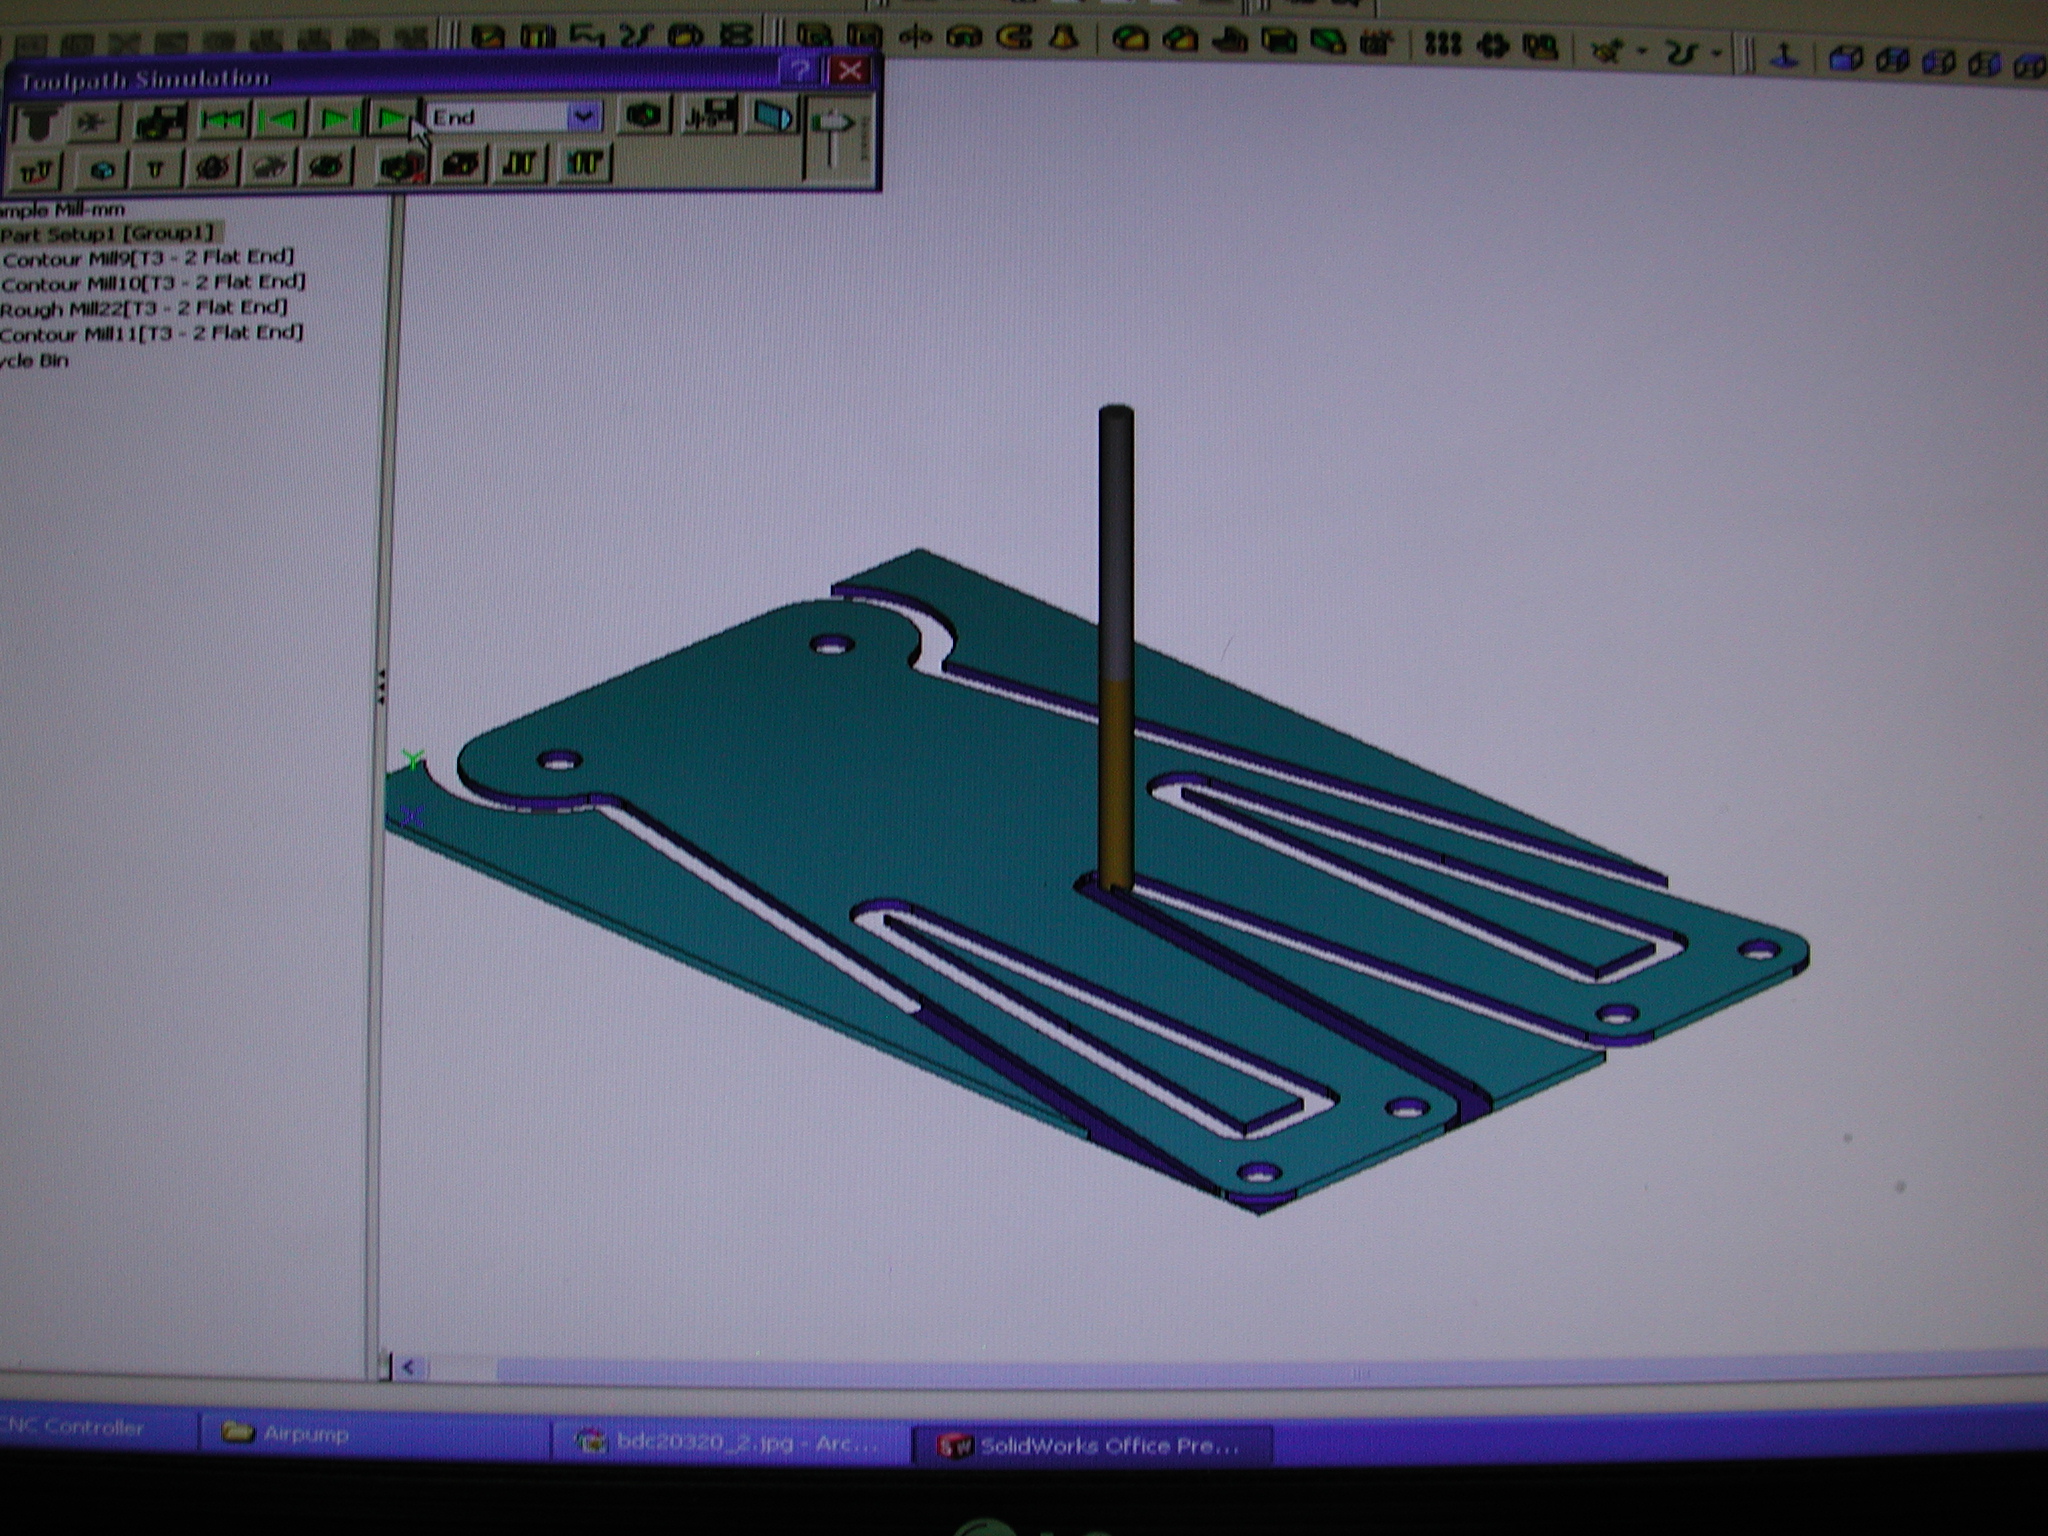Click the camera-like icon before the dots pattern
2048x1536 pixels.
tap(1378, 43)
